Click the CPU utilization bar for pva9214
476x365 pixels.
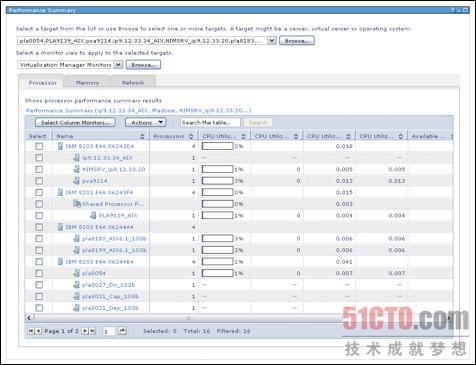coord(218,181)
